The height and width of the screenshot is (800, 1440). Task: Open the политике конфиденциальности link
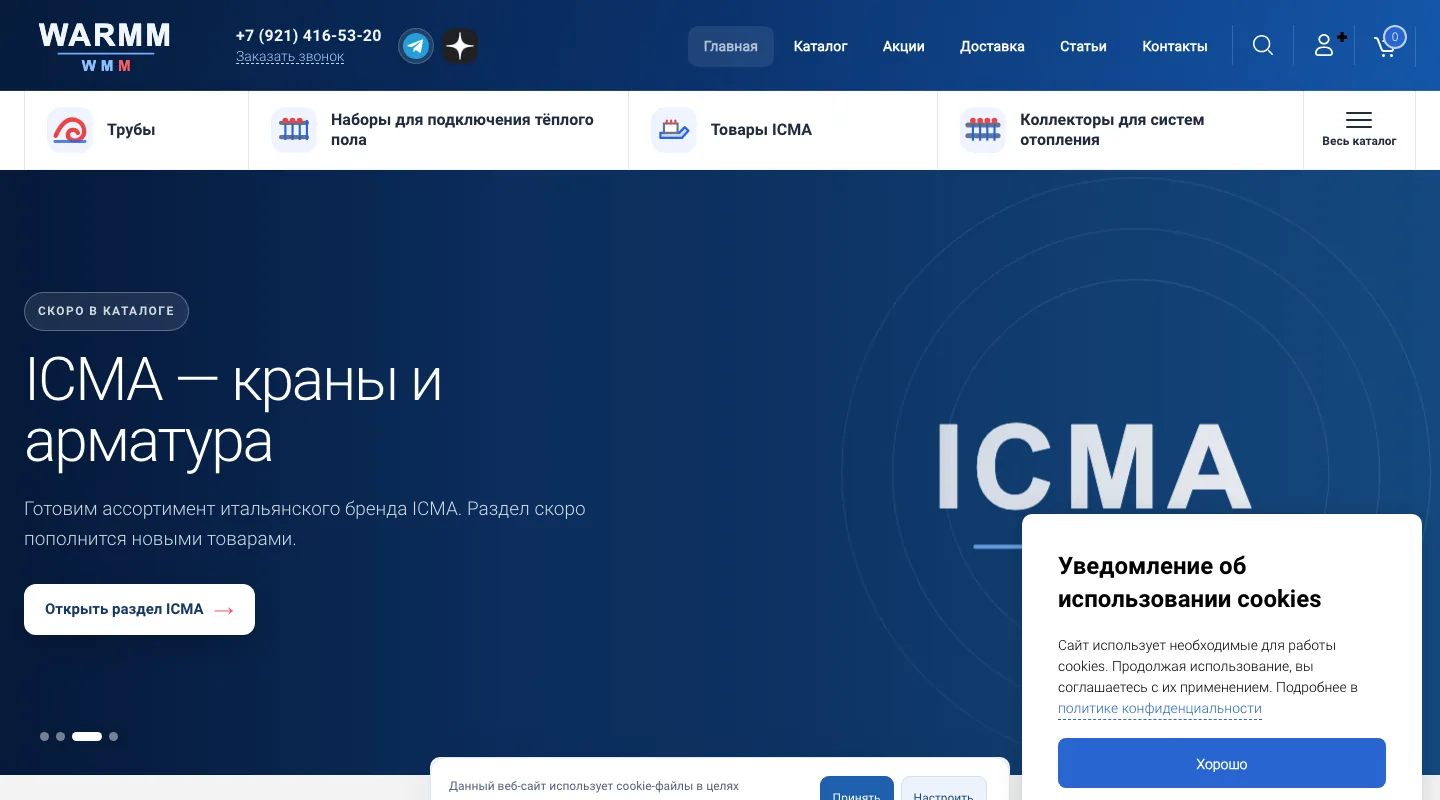1160,709
